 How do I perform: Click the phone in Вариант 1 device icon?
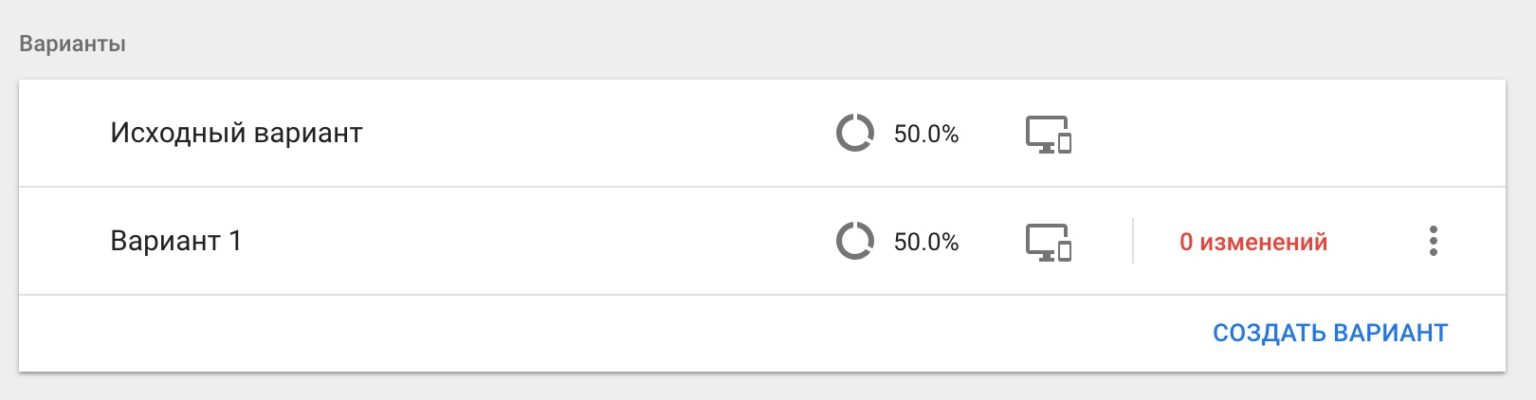coord(1065,250)
